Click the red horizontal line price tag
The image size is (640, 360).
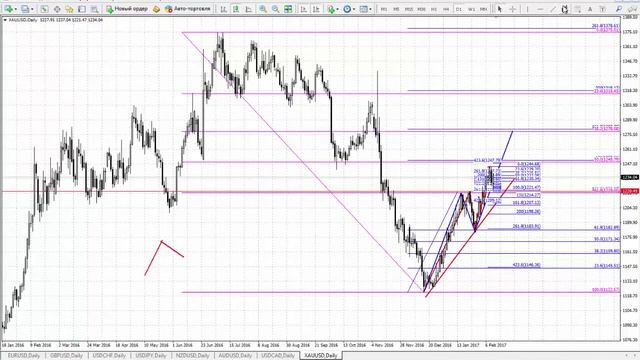point(630,191)
